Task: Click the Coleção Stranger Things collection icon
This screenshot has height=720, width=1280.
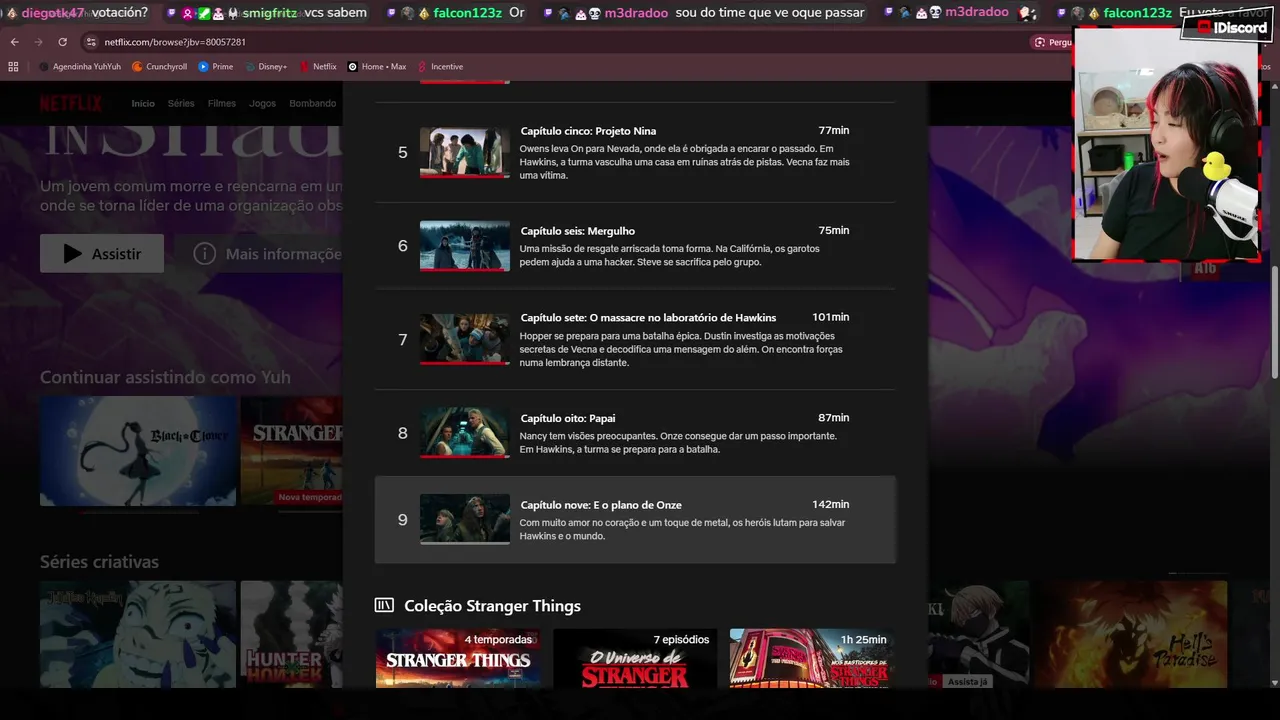Action: point(384,605)
